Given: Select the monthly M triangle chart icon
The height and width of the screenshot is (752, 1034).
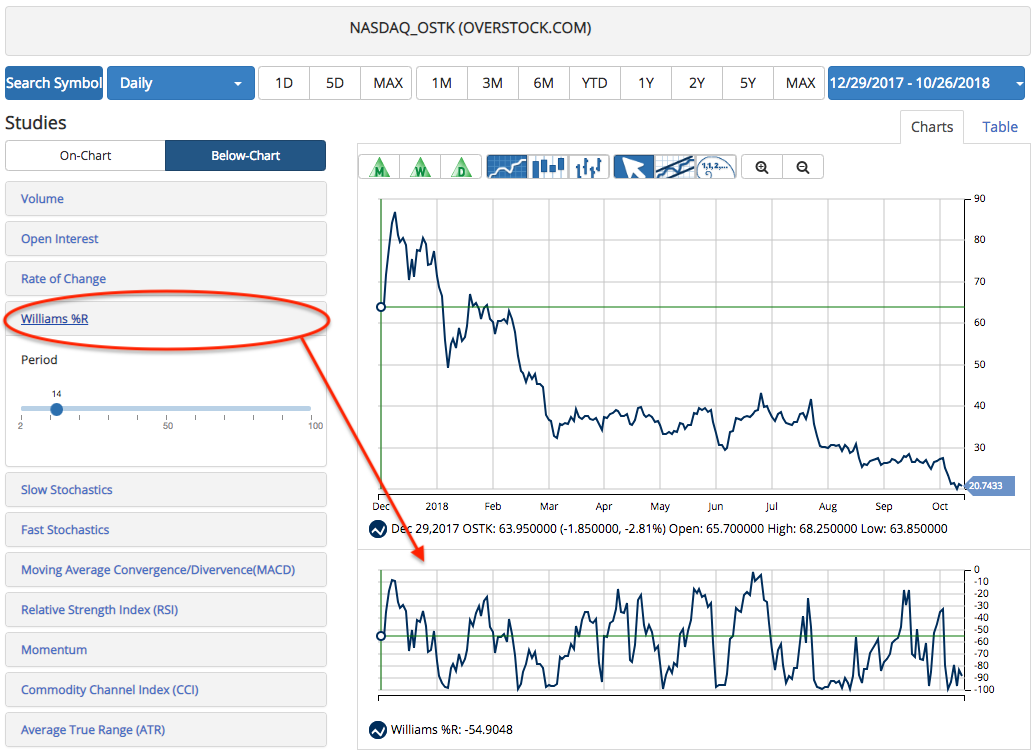Looking at the screenshot, I should (379, 167).
